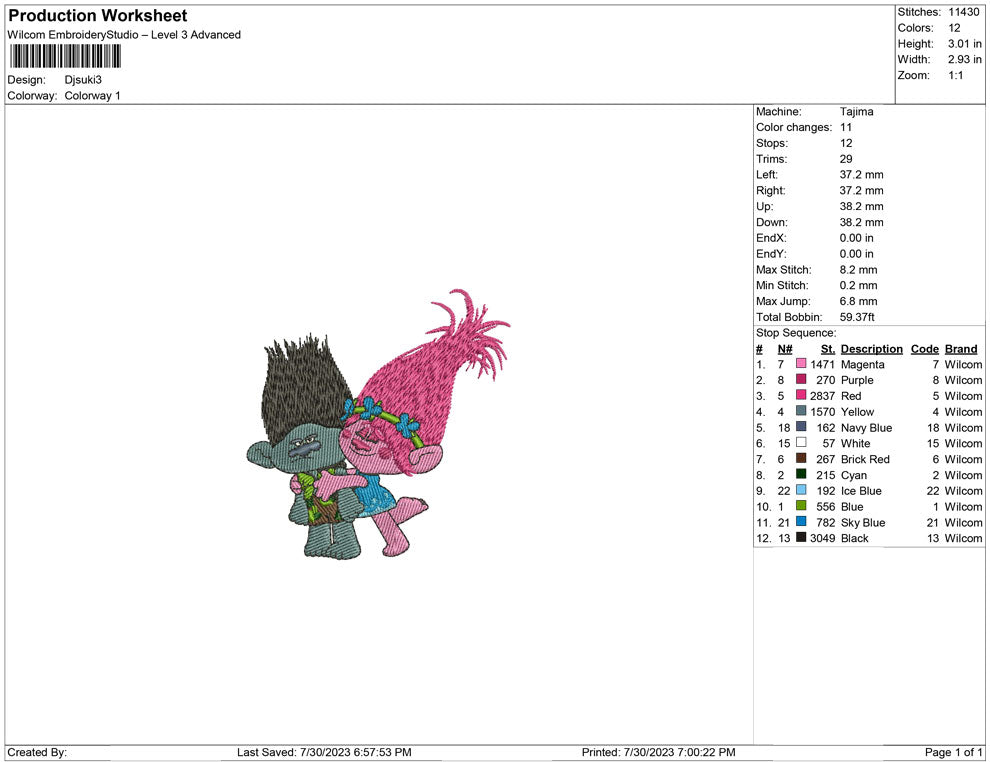Click the Min Stitch value 0.2 mm
The width and height of the screenshot is (990, 762).
coord(859,285)
